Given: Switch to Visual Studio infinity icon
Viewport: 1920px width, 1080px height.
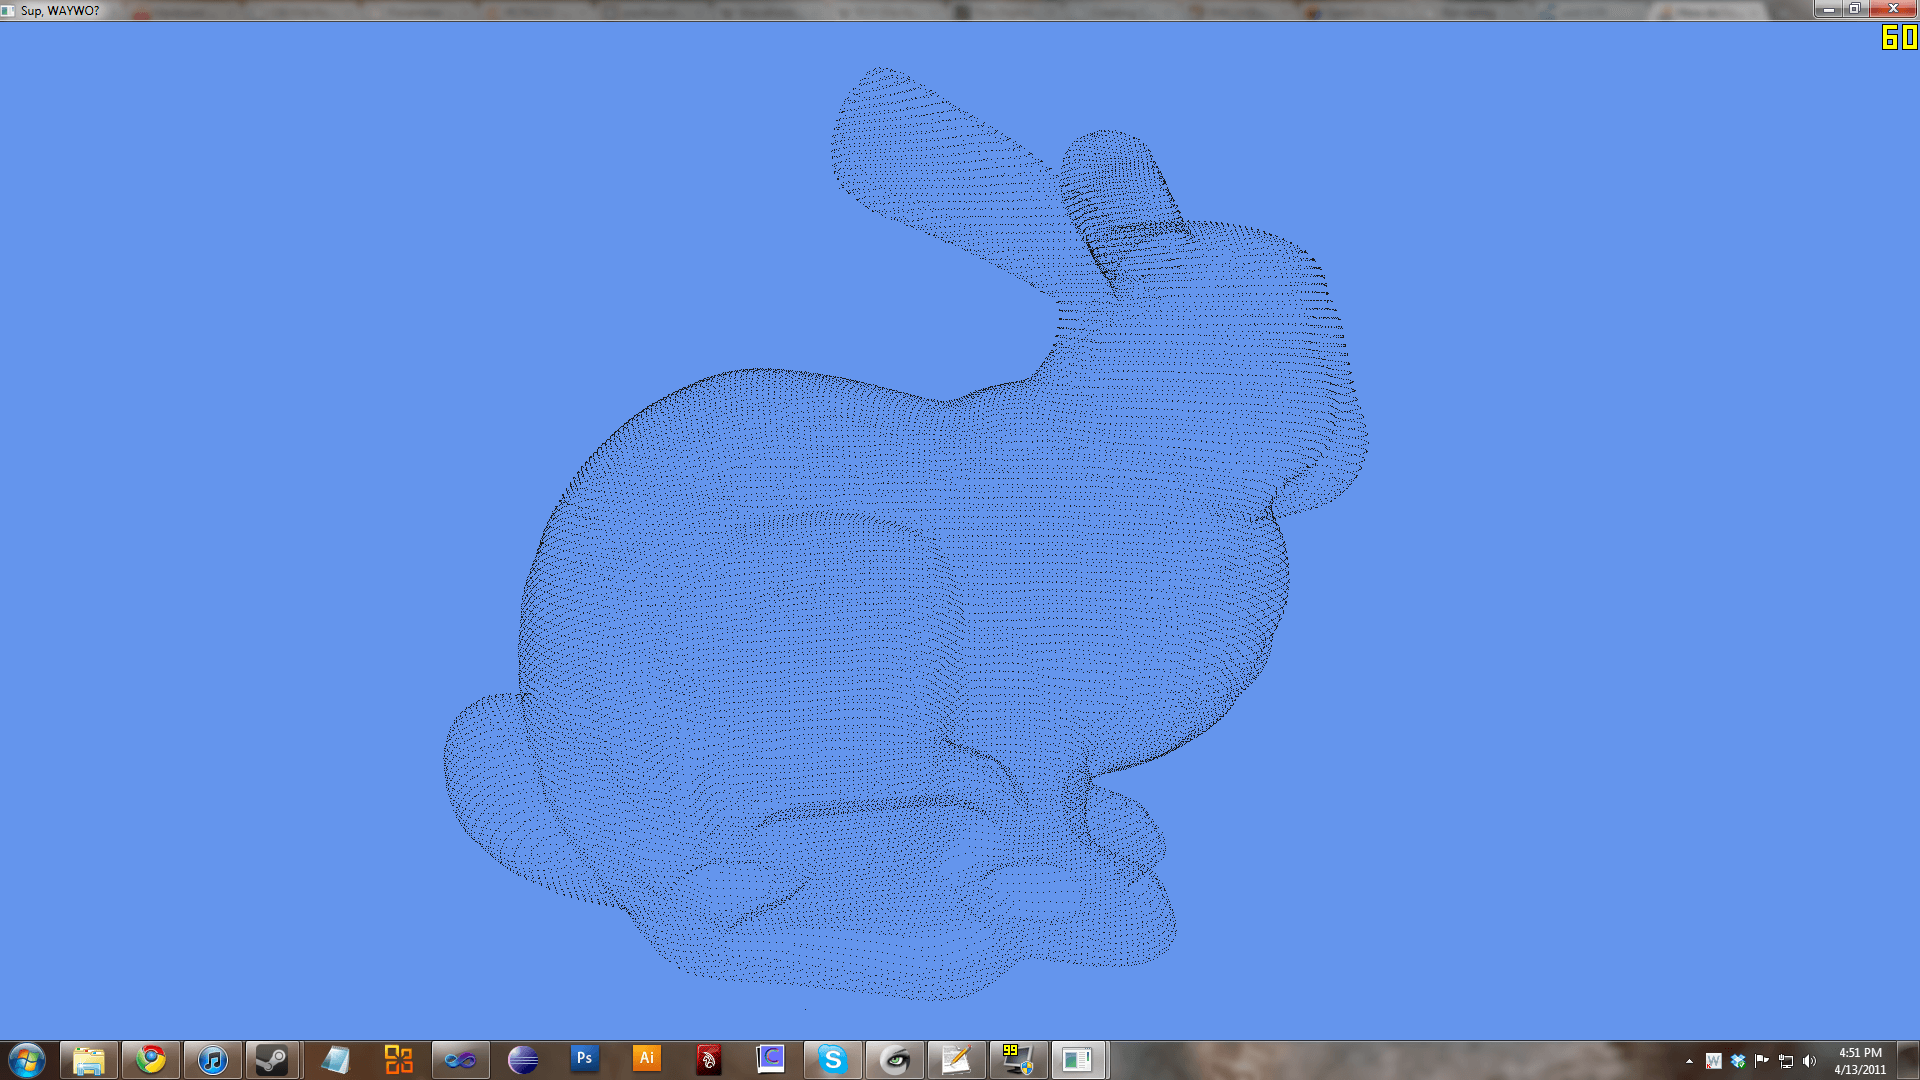Looking at the screenshot, I should click(x=460, y=1060).
